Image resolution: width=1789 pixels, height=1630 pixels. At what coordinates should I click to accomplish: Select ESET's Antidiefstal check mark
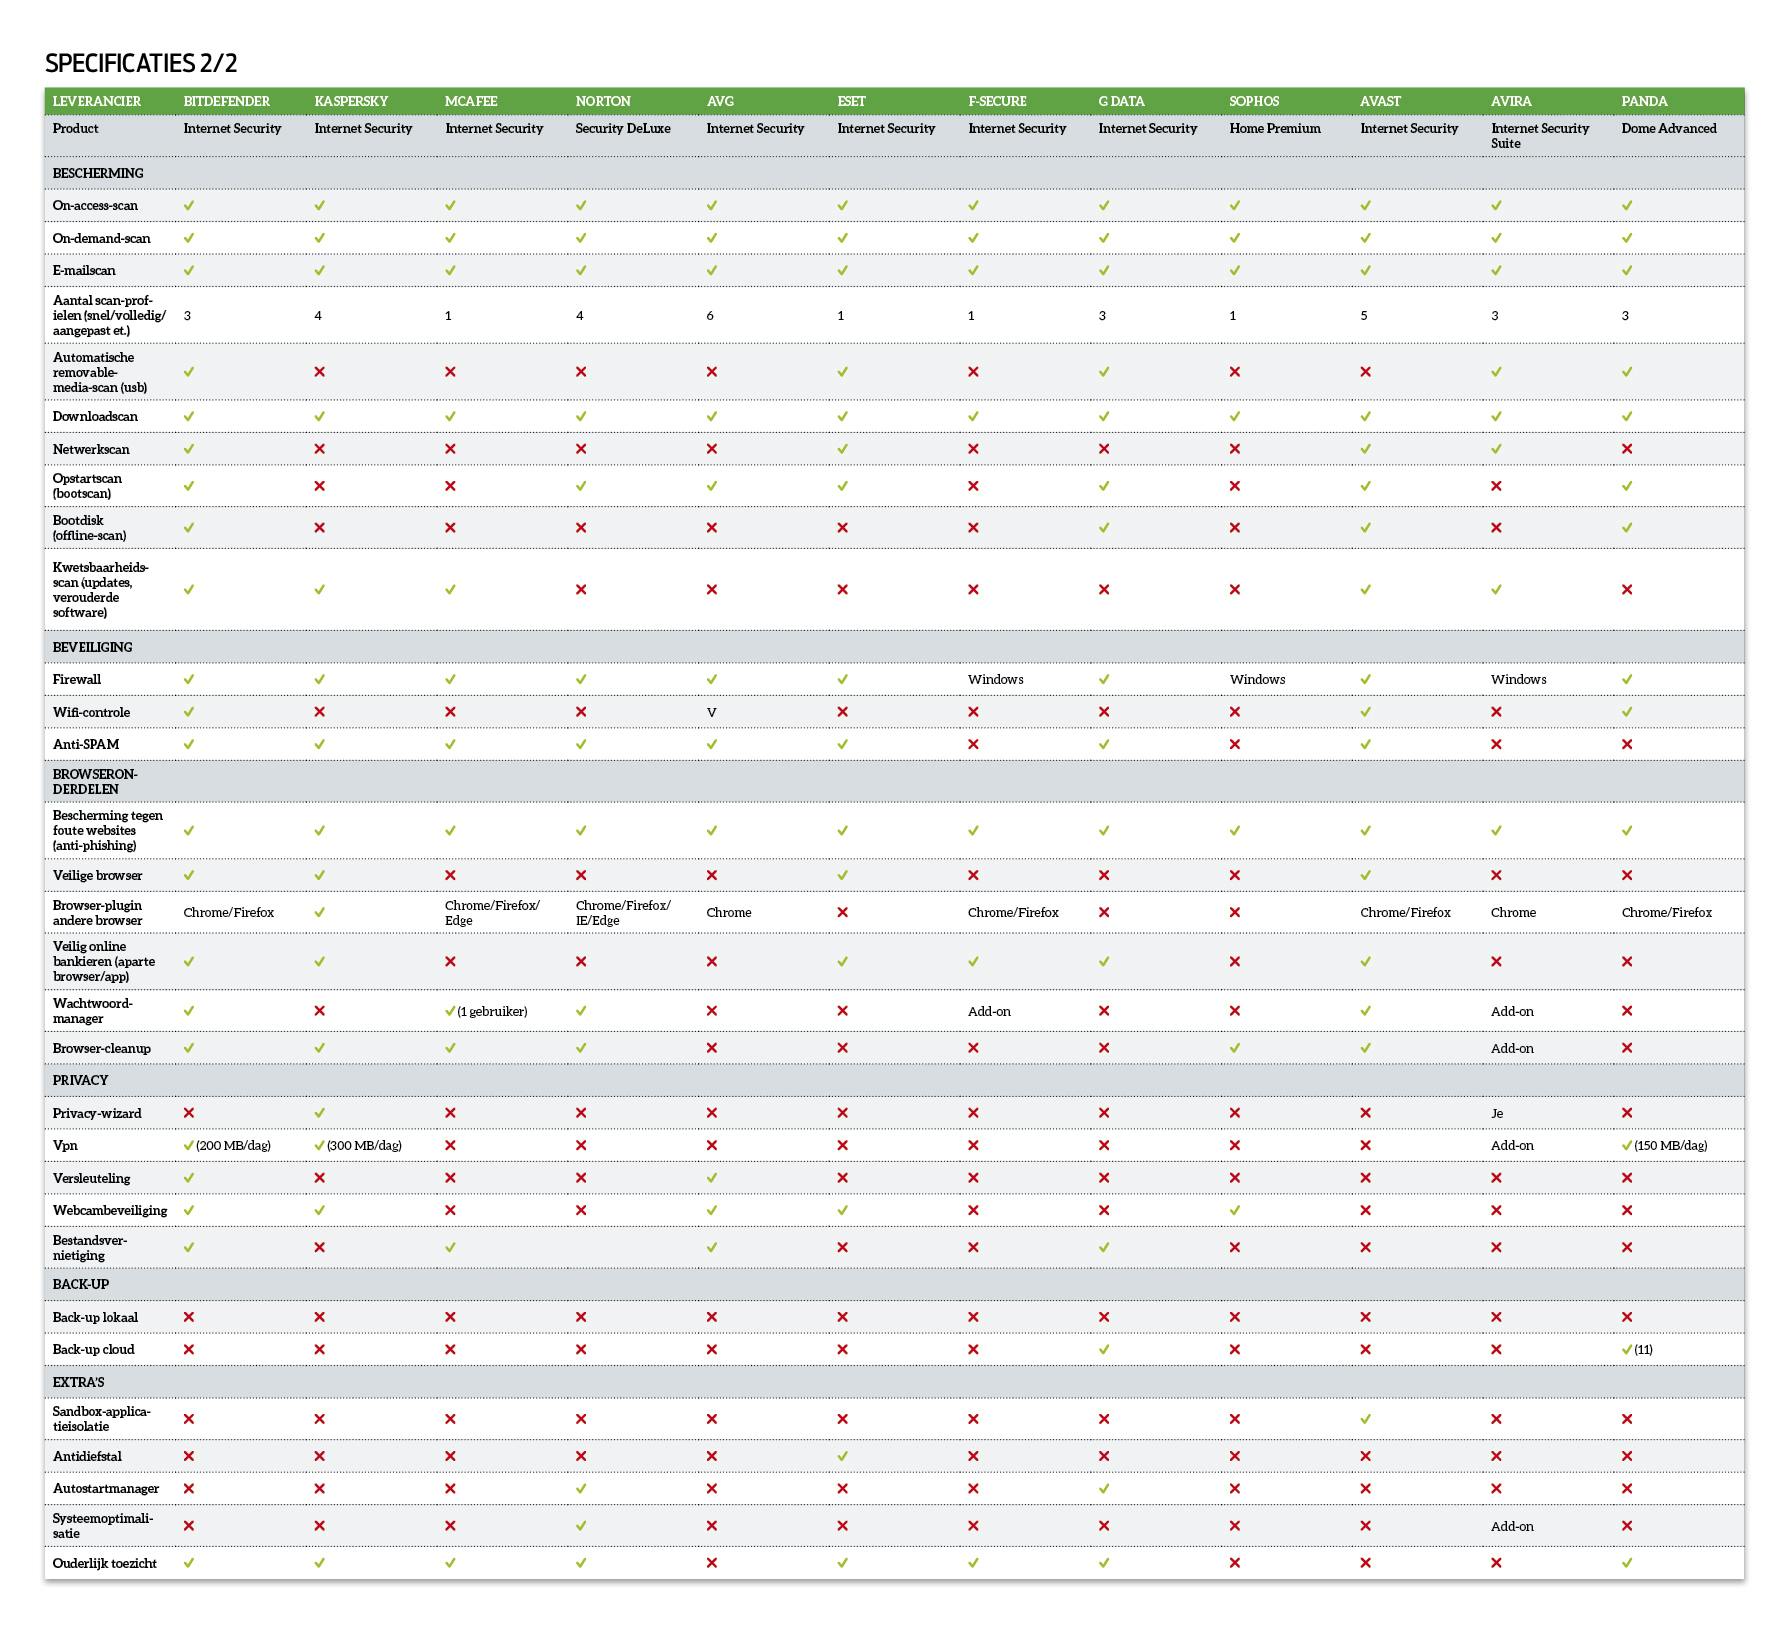pyautogui.click(x=843, y=1456)
